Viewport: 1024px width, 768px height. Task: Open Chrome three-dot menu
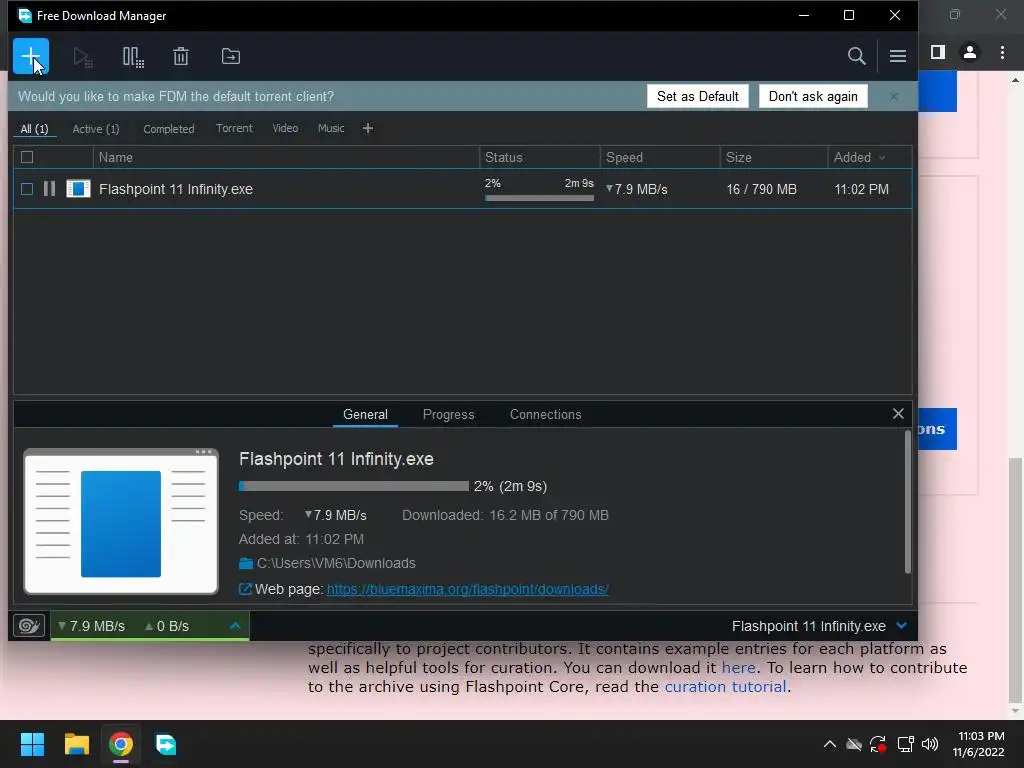coord(1002,52)
